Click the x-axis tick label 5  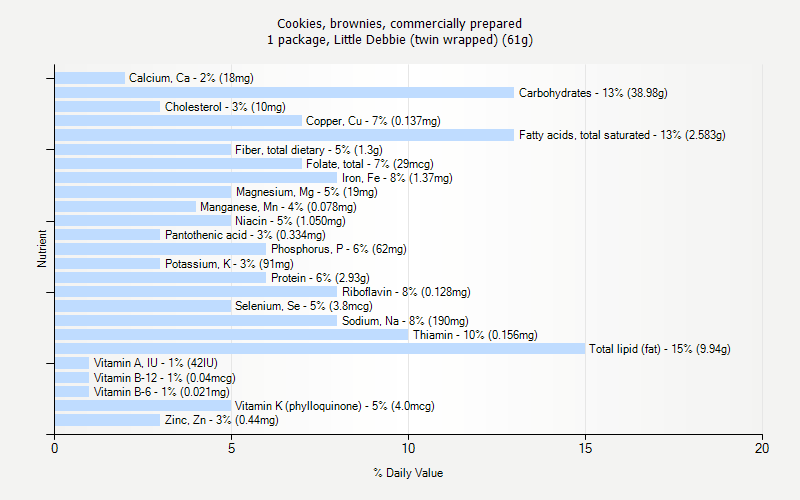pos(232,448)
